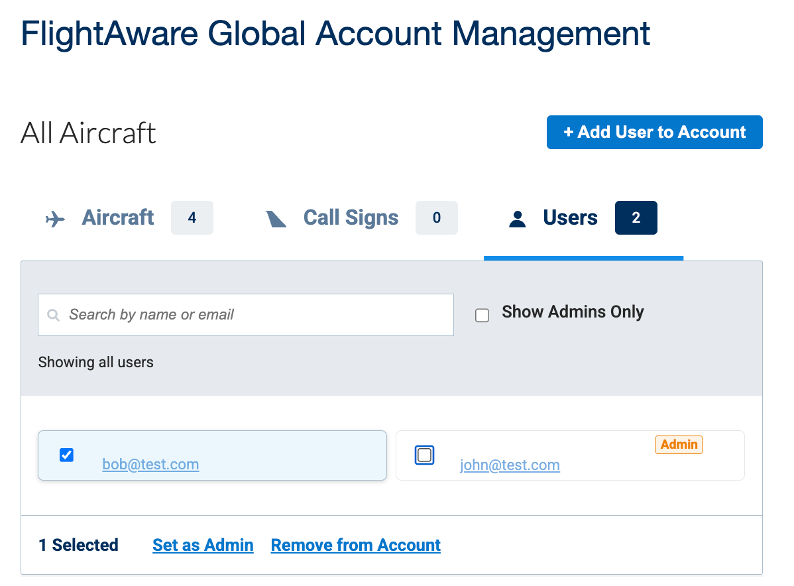This screenshot has width=794, height=586.
Task: Uncheck the bob@test.com checkbox
Action: click(x=66, y=455)
